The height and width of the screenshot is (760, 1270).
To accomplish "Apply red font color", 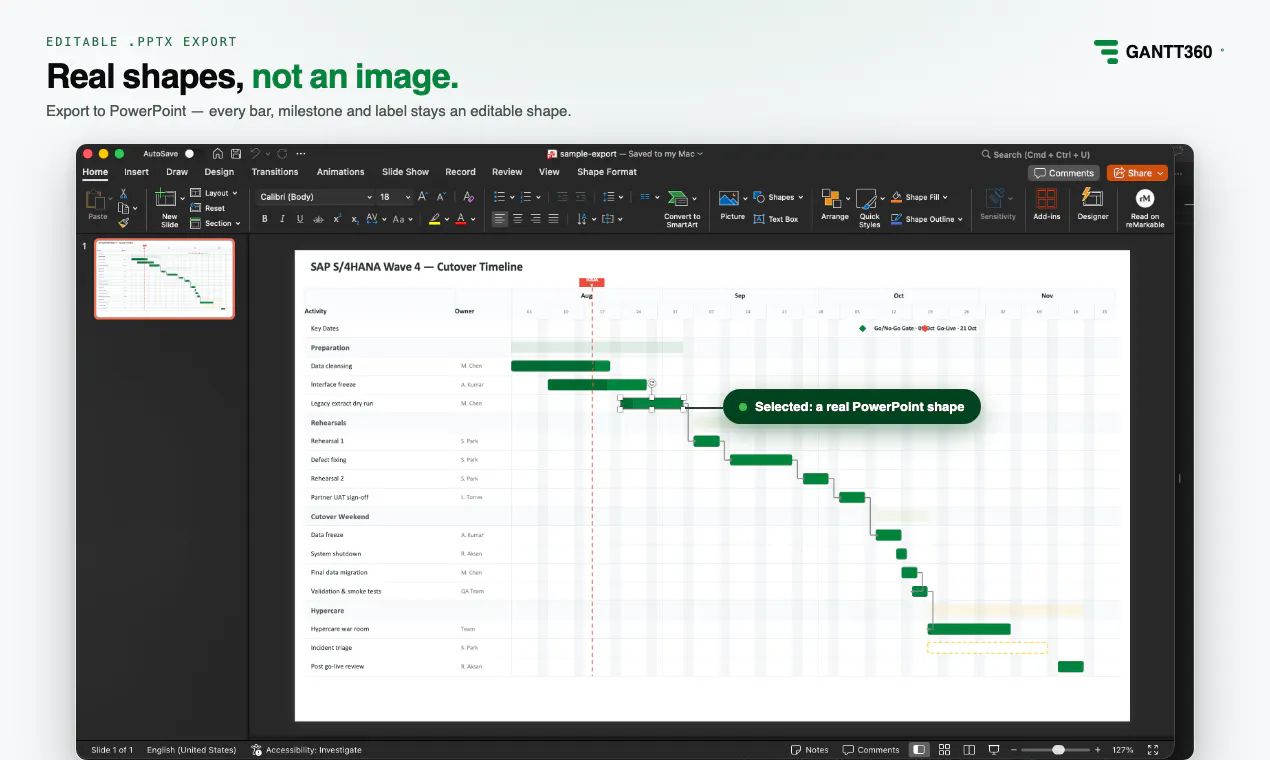I will point(460,219).
